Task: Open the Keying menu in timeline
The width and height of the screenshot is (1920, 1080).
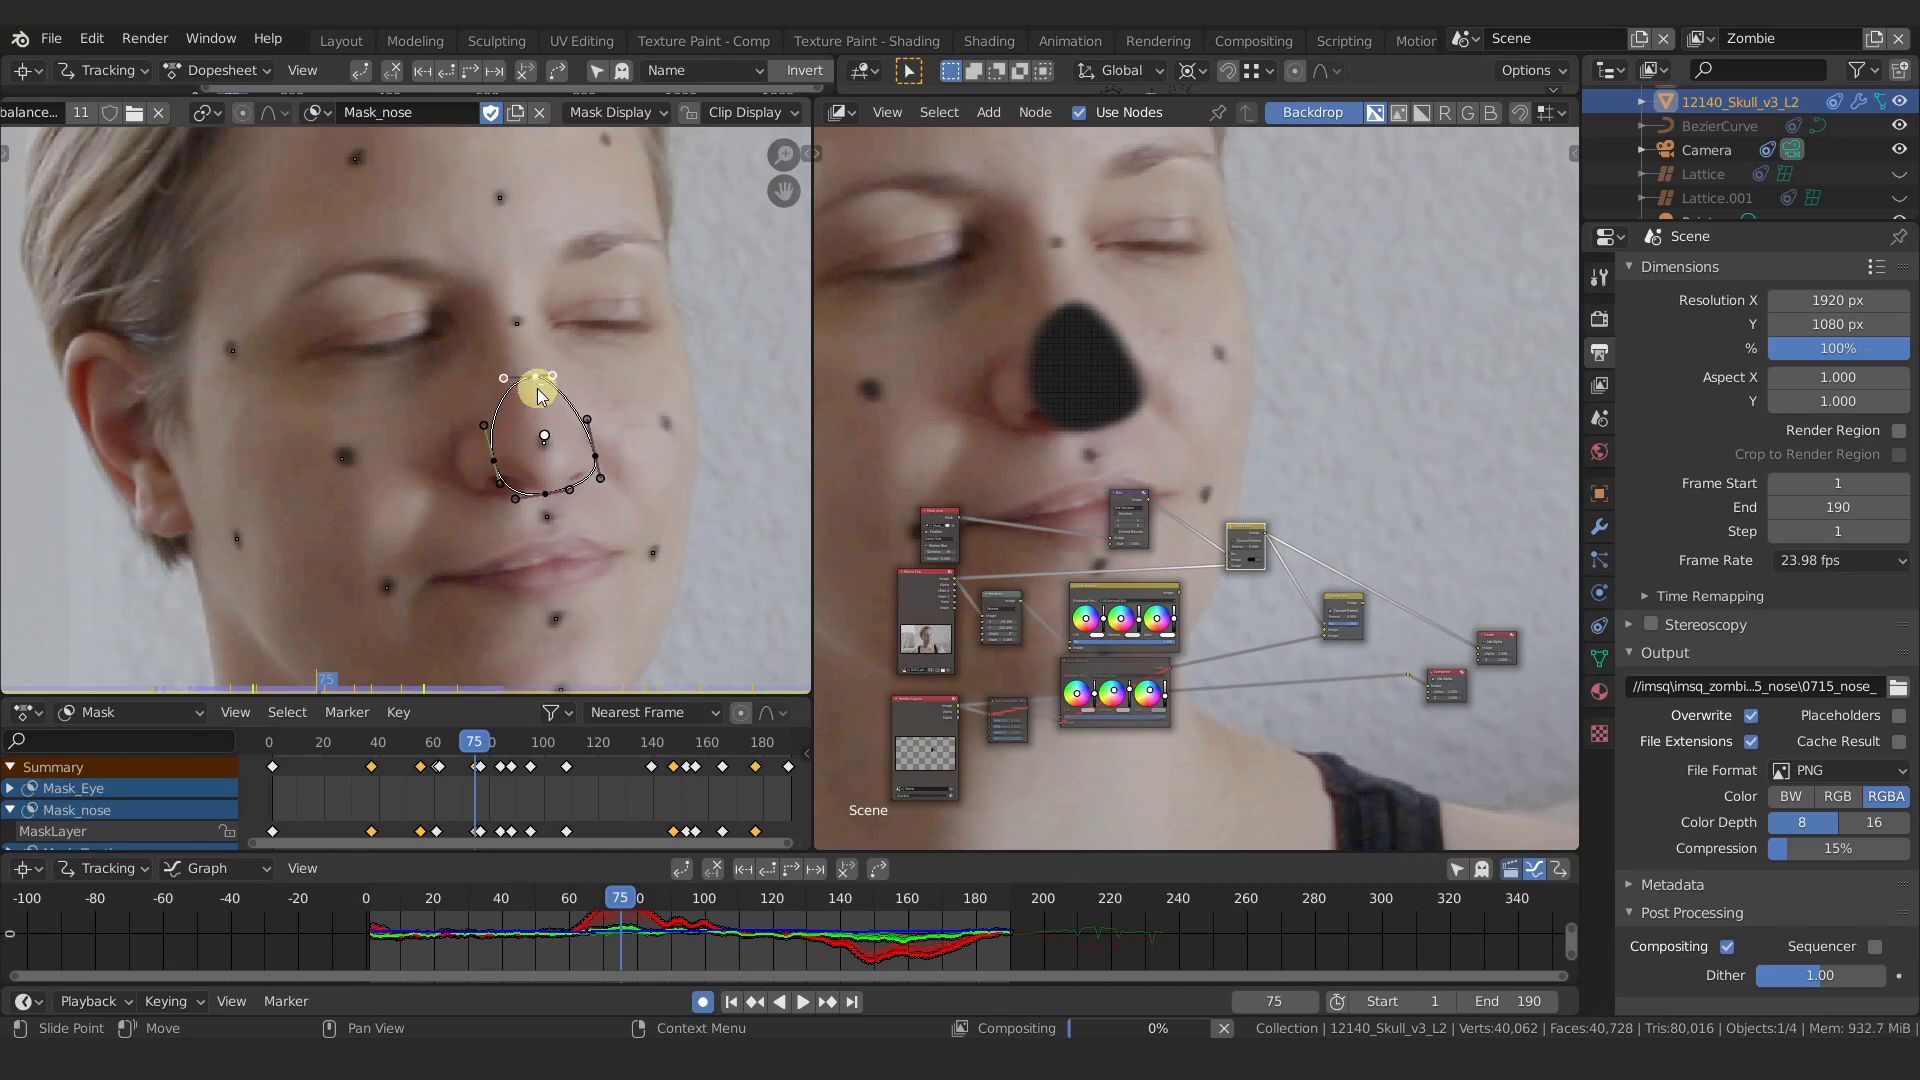Action: pos(172,1002)
